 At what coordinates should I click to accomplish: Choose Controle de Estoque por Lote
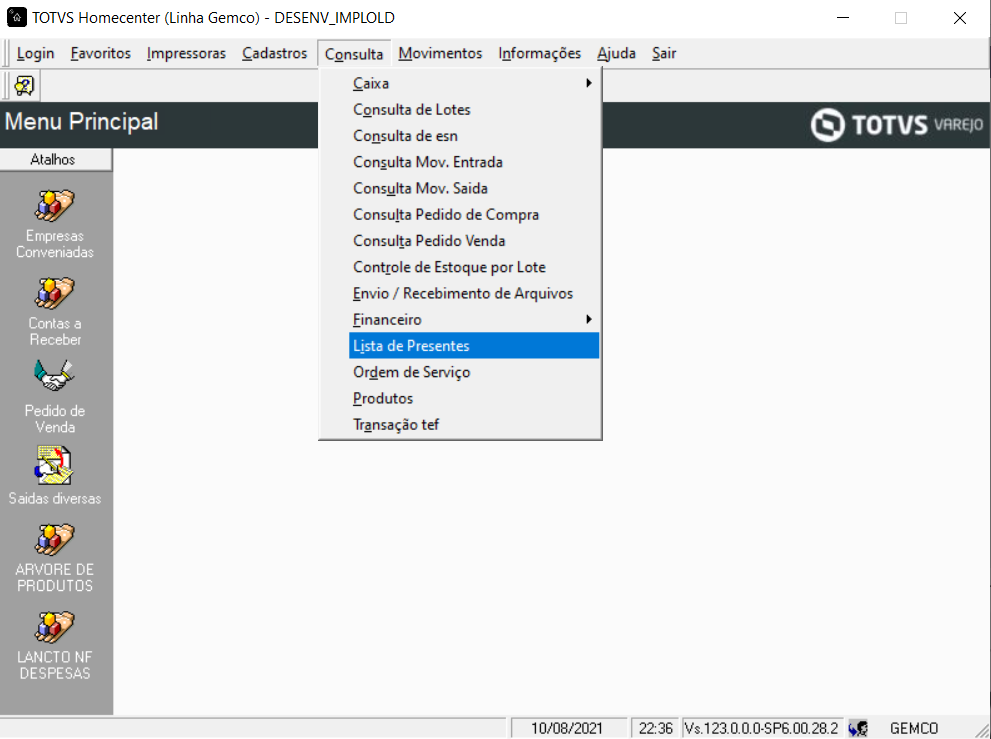(474, 267)
